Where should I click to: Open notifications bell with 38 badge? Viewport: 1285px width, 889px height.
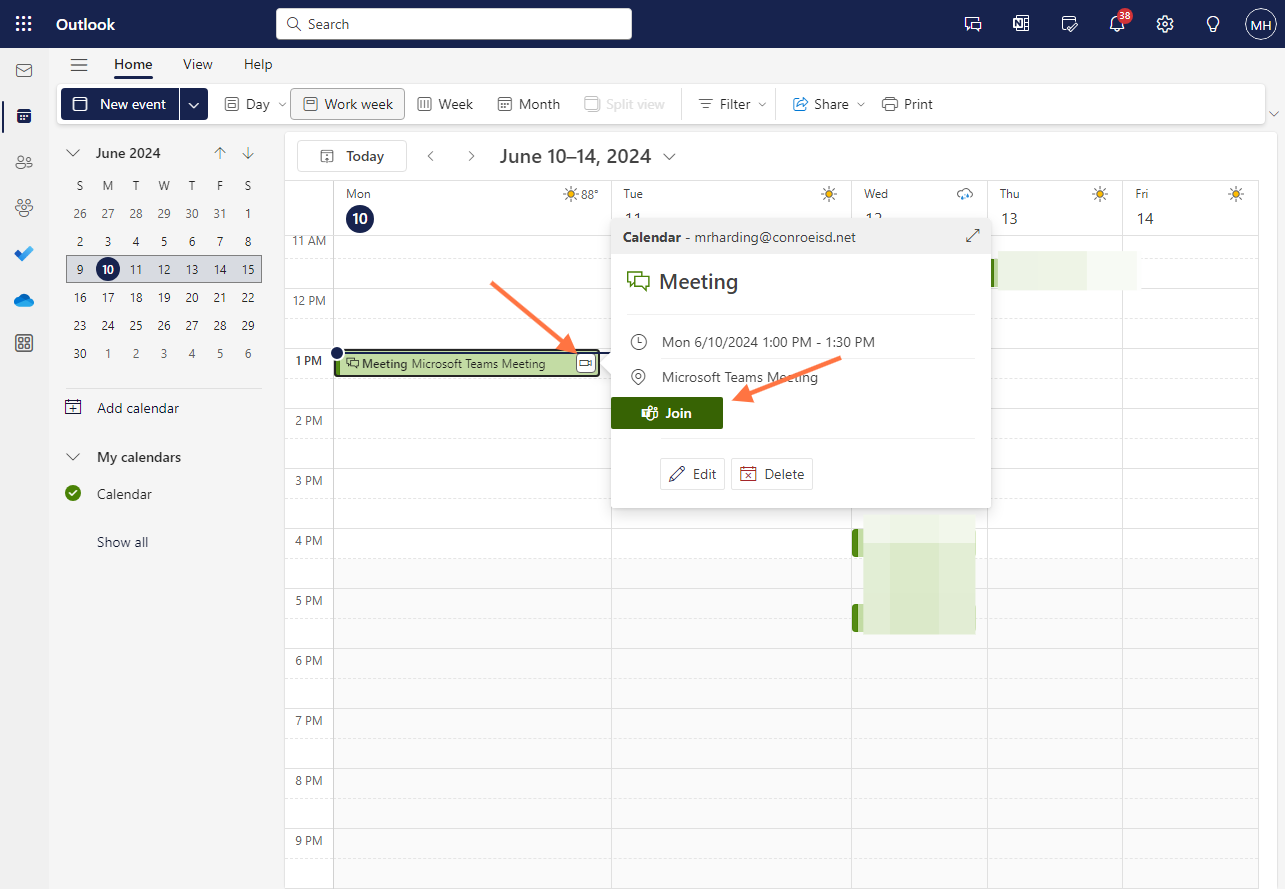tap(1118, 24)
